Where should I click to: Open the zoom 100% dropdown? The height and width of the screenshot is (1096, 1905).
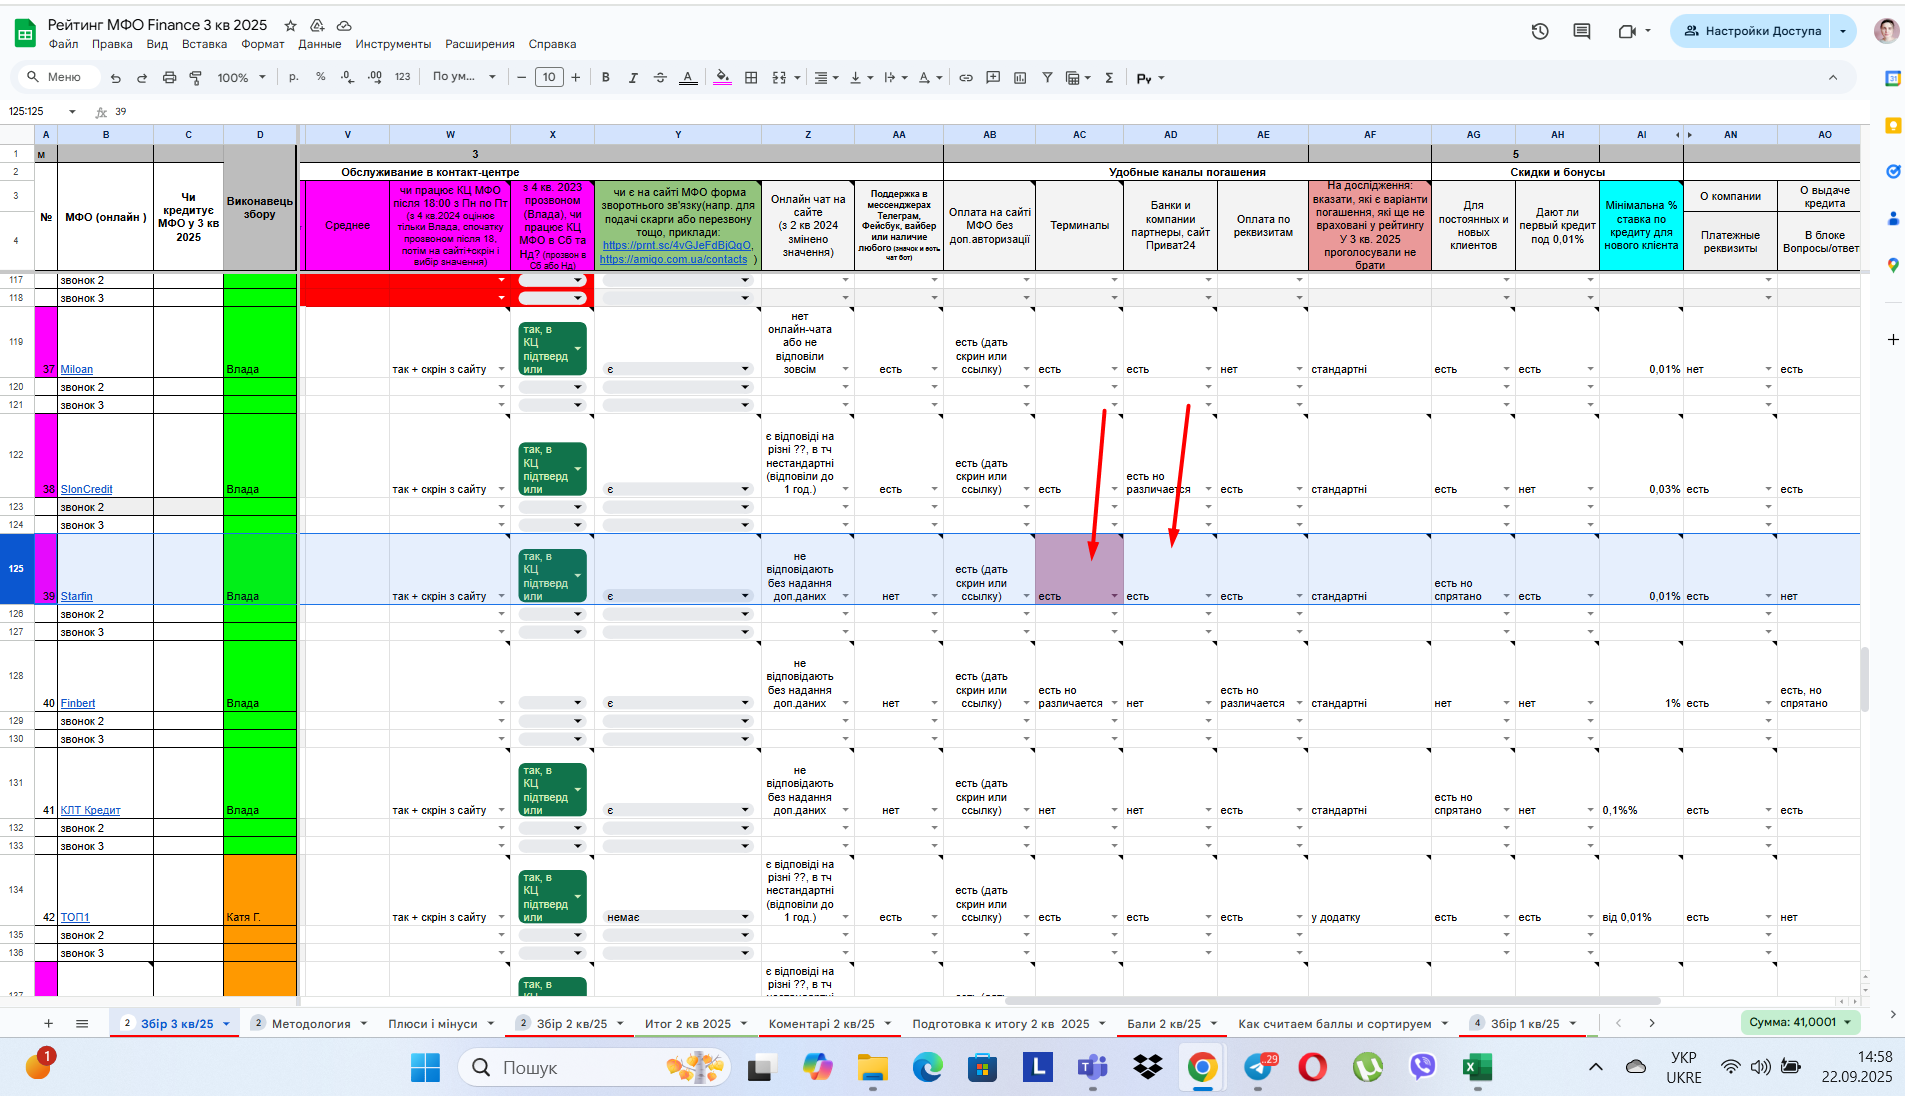pos(242,77)
